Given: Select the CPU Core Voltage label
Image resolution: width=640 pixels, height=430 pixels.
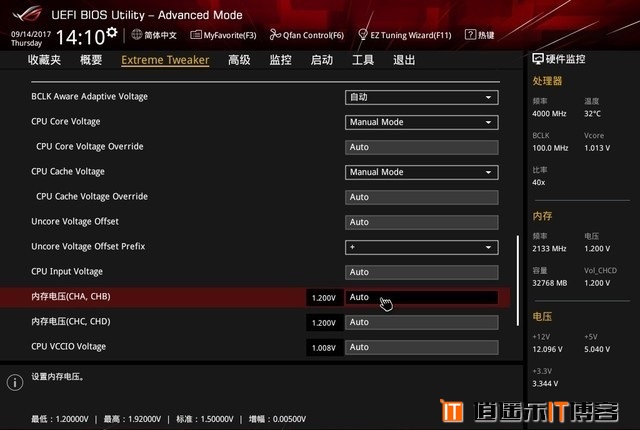Looking at the screenshot, I should point(66,122).
